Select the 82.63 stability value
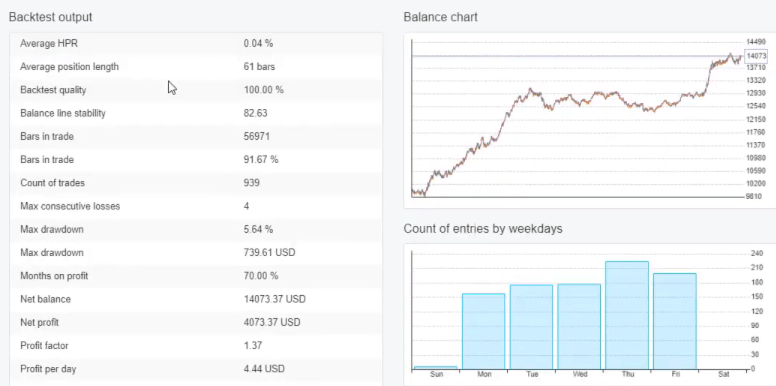The width and height of the screenshot is (776, 386). point(255,113)
